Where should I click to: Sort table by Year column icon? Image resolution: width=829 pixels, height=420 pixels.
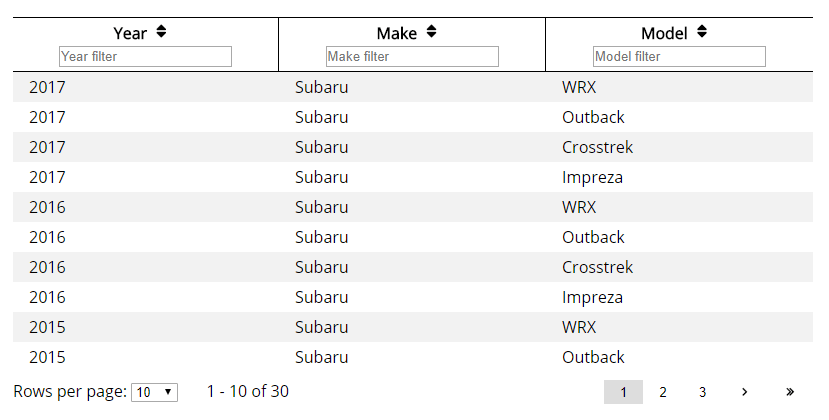[x=161, y=32]
